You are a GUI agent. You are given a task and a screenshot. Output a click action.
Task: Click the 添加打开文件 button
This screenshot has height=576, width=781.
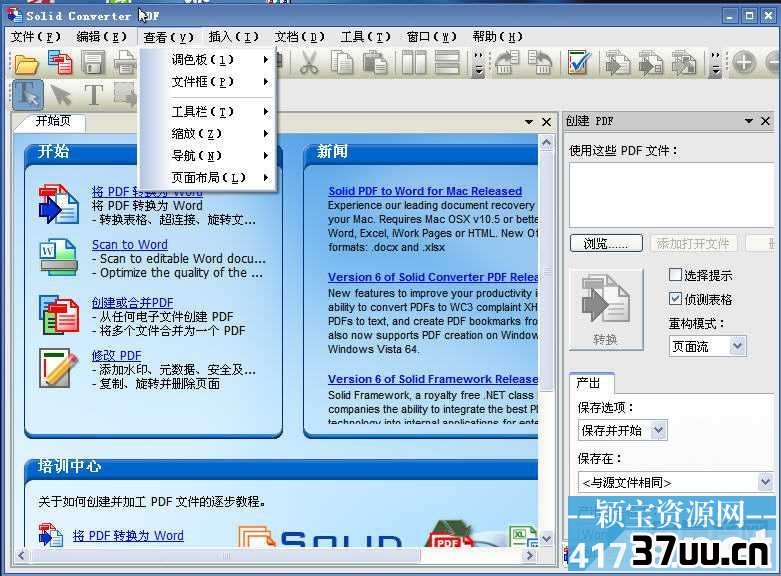tap(693, 244)
